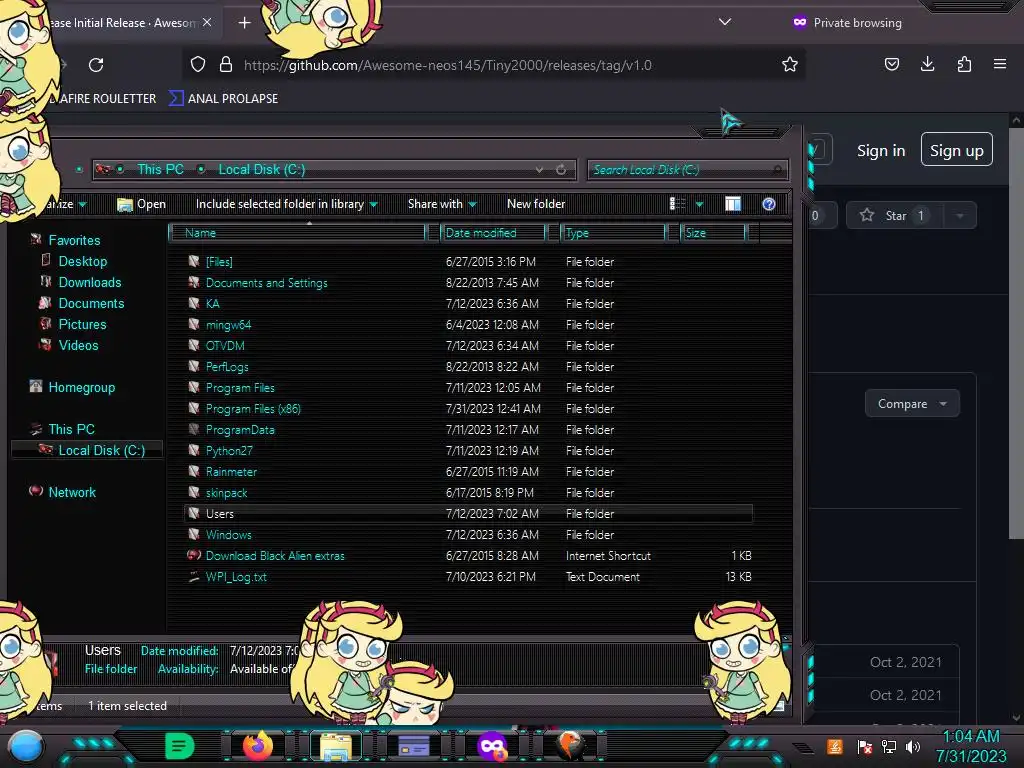Select the WPI_Log.txt file

point(236,577)
